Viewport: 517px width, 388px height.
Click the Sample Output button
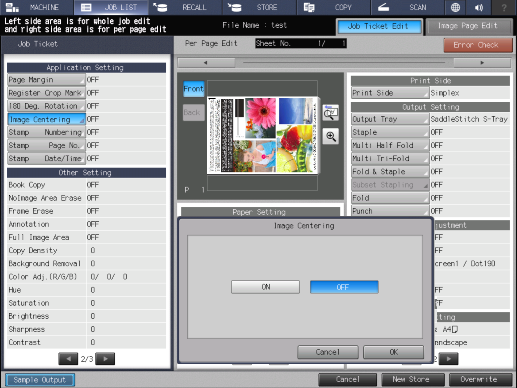(x=40, y=380)
